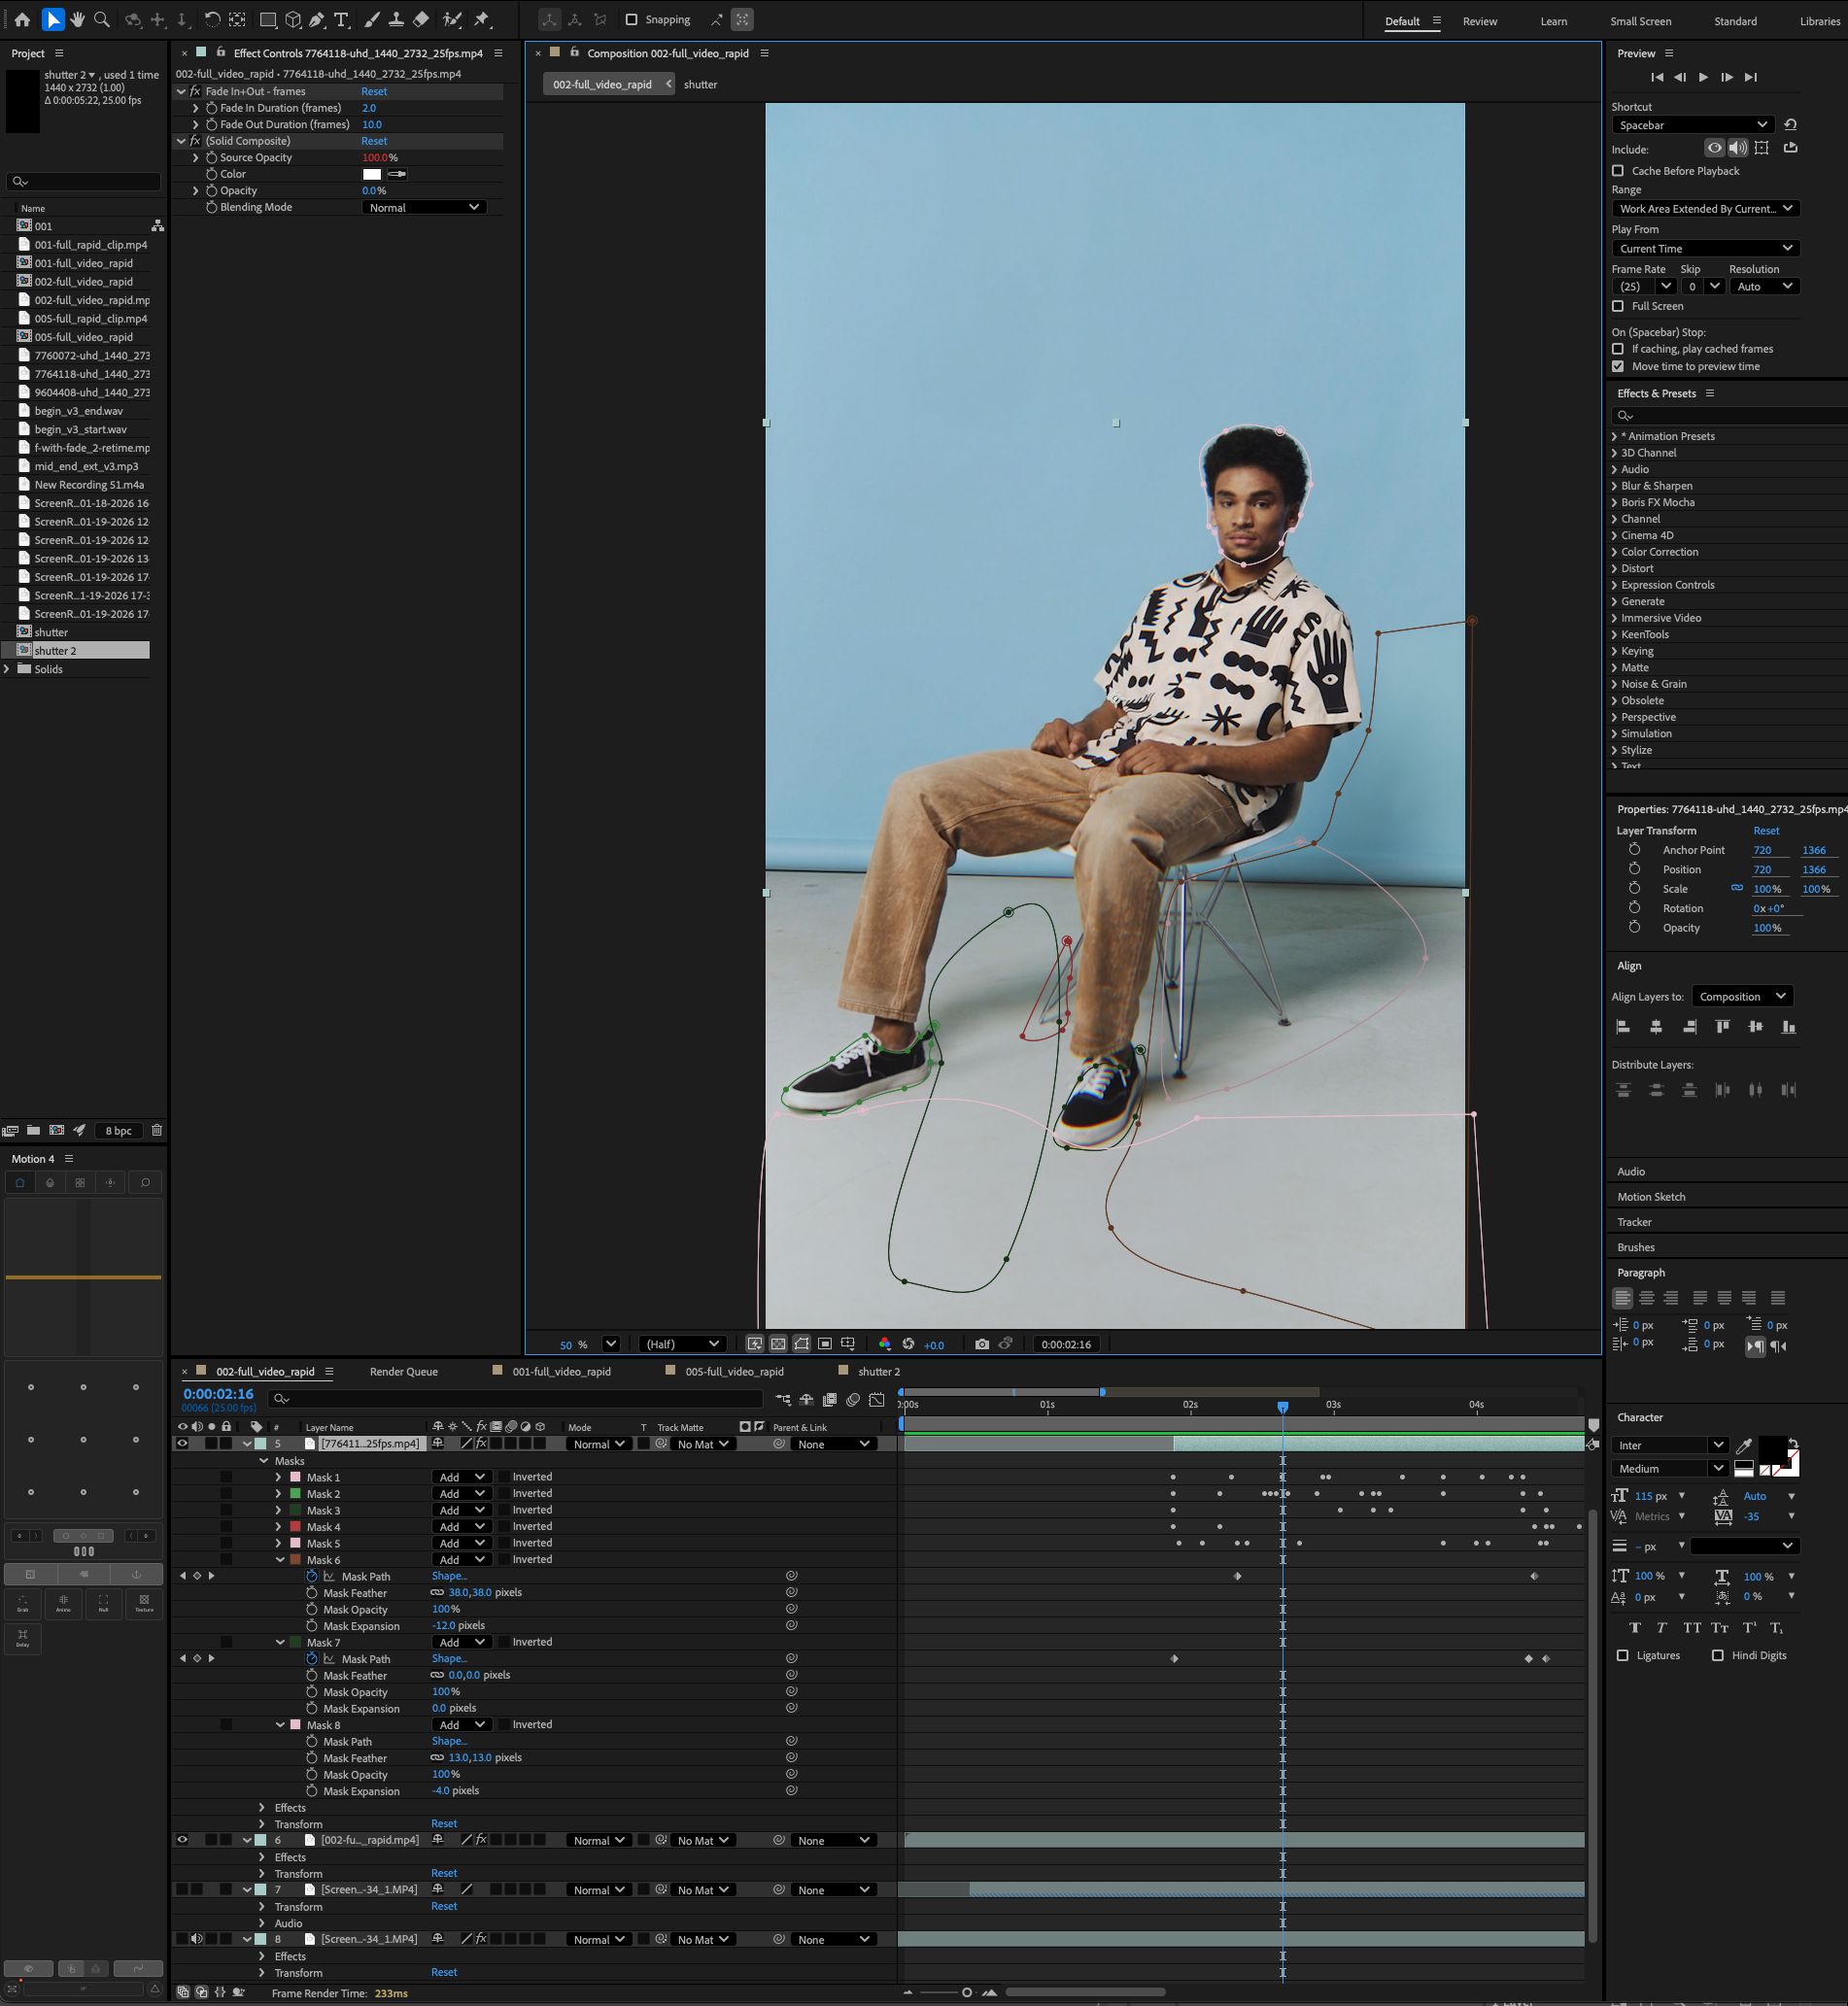The width and height of the screenshot is (1848, 2006).
Task: Open the shutter 2 composition tab
Action: point(879,1371)
